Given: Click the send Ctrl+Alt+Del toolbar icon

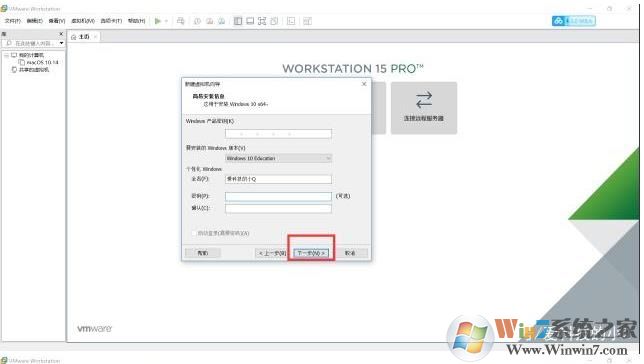Looking at the screenshot, I should tap(180, 21).
